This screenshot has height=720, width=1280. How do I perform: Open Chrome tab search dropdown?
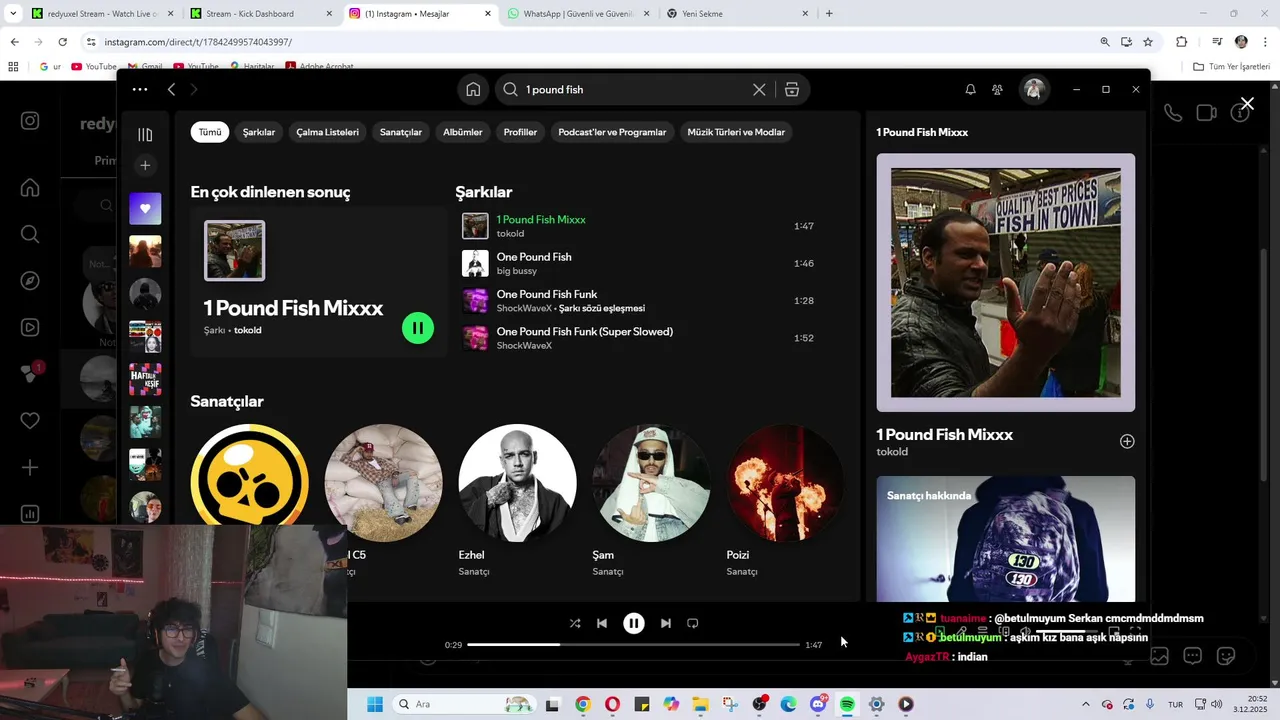[13, 14]
